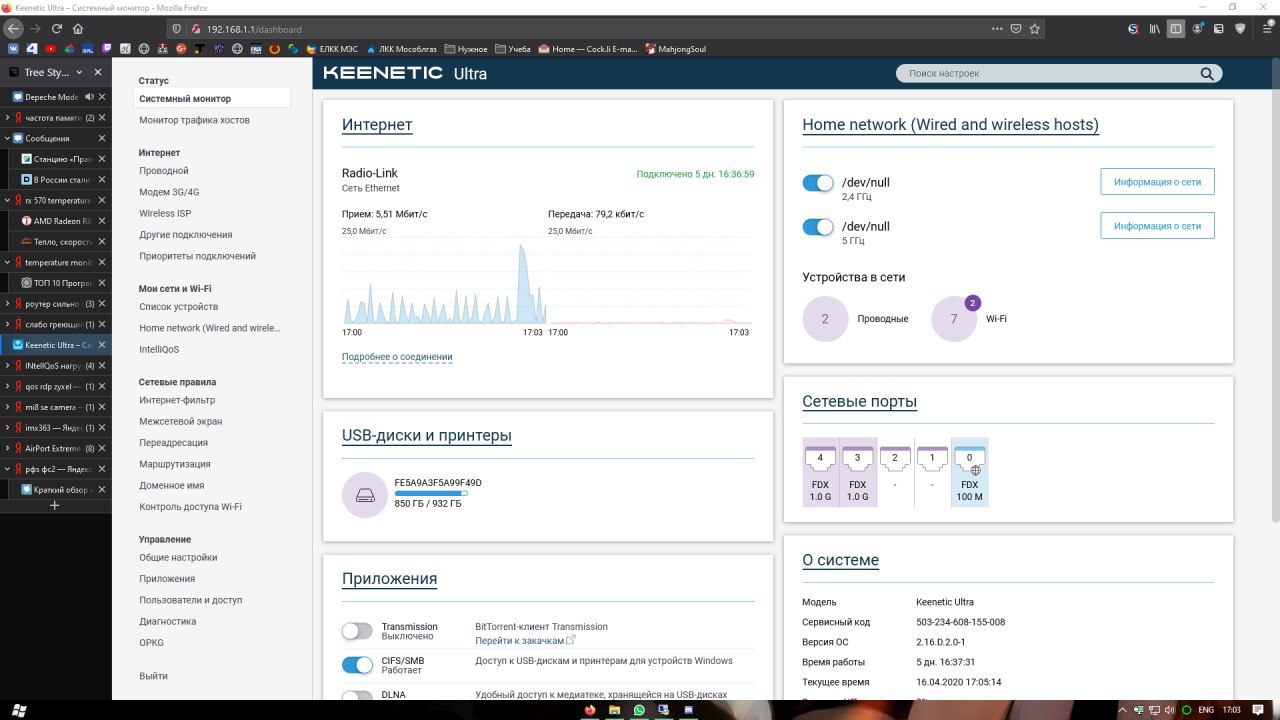The height and width of the screenshot is (720, 1280).
Task: Click the wired devices count circle
Action: point(825,319)
